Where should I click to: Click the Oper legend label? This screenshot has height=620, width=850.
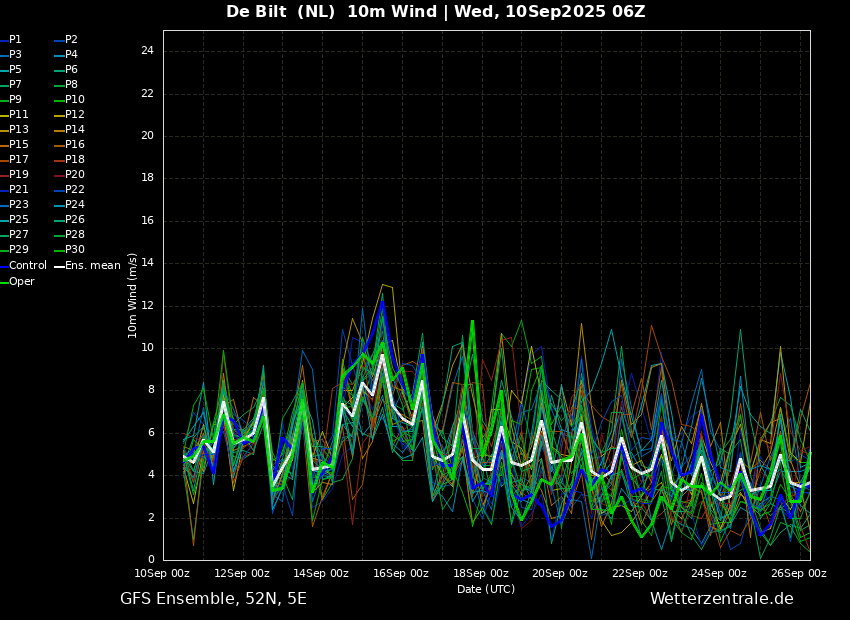coord(22,282)
